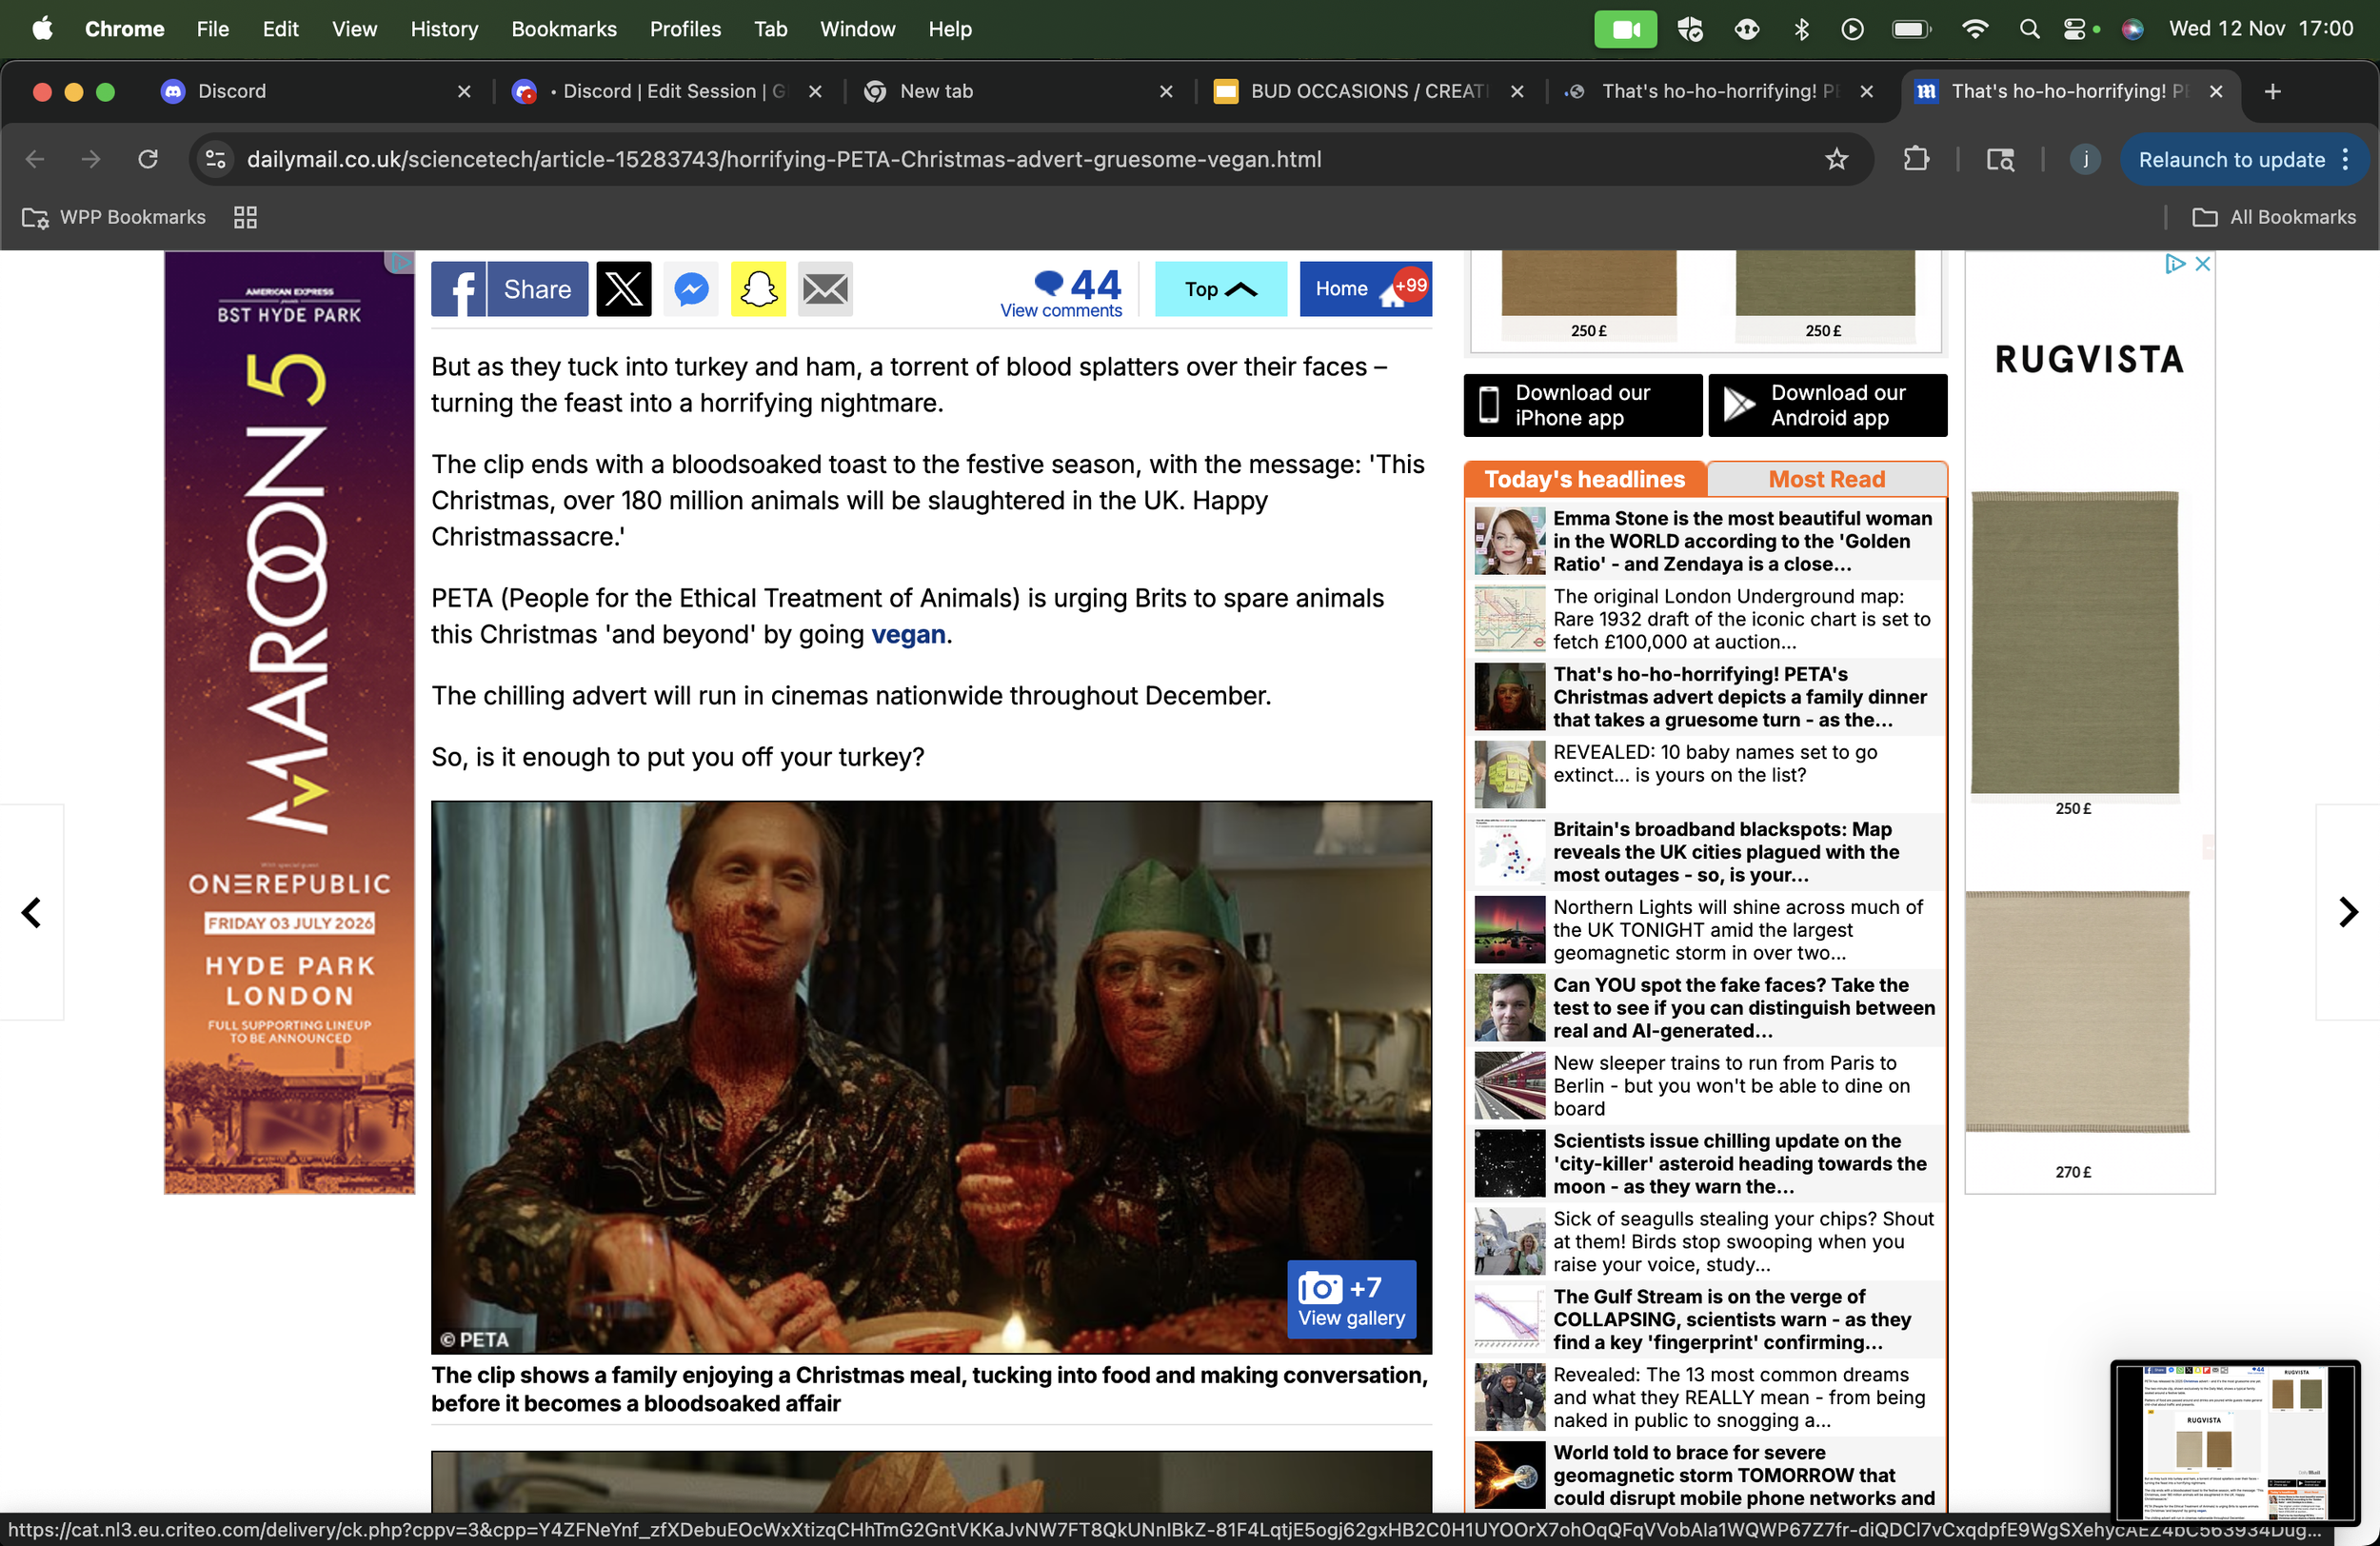Viewport: 2380px width, 1546px height.
Task: Follow the vegan hyperlink in the article
Action: pos(907,634)
